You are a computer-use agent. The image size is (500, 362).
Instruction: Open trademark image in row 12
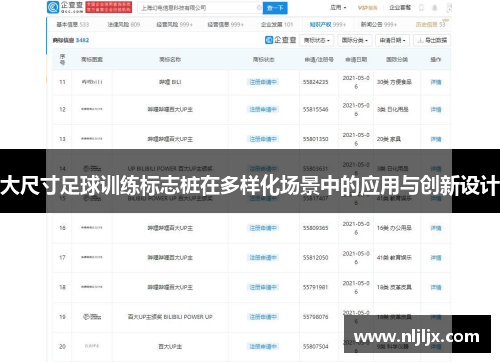click(x=92, y=109)
